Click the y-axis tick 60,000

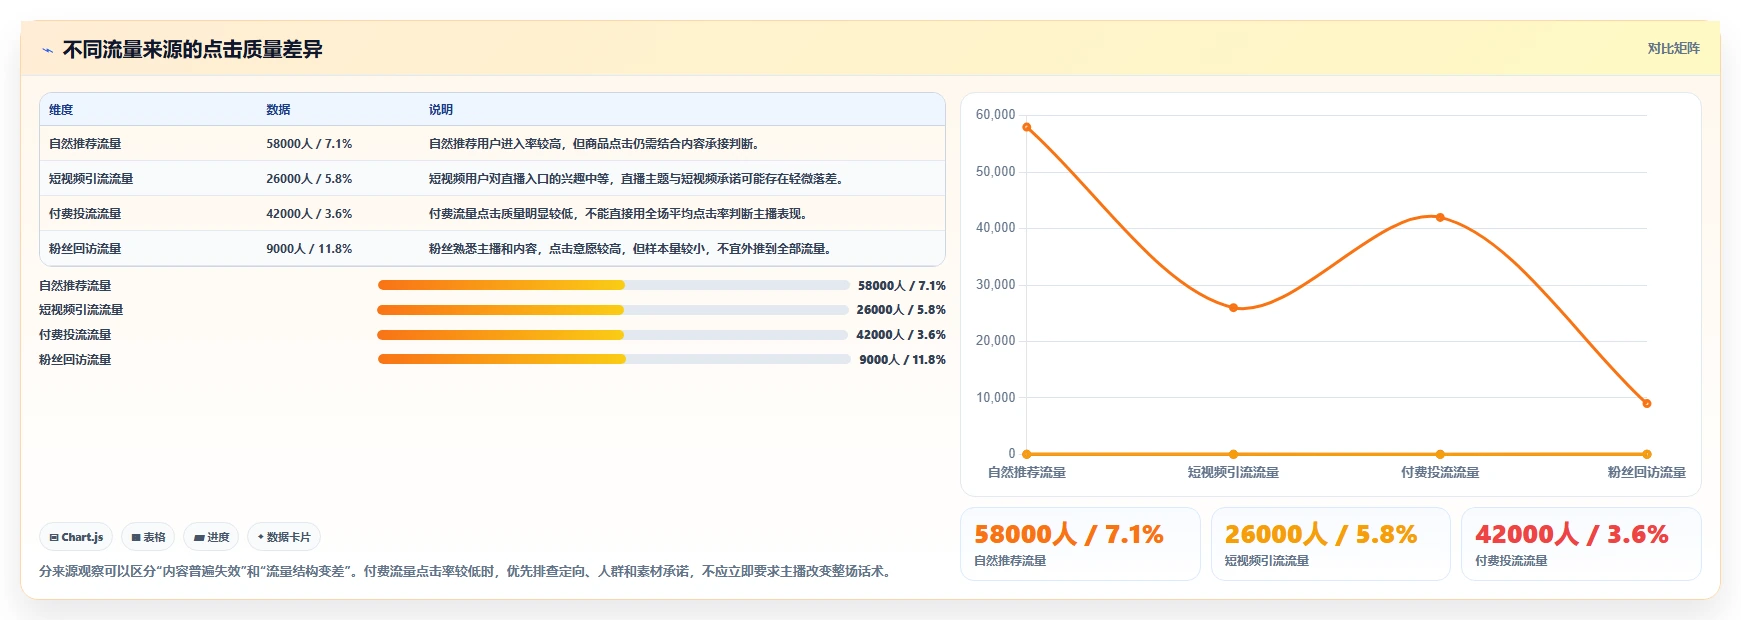(995, 115)
